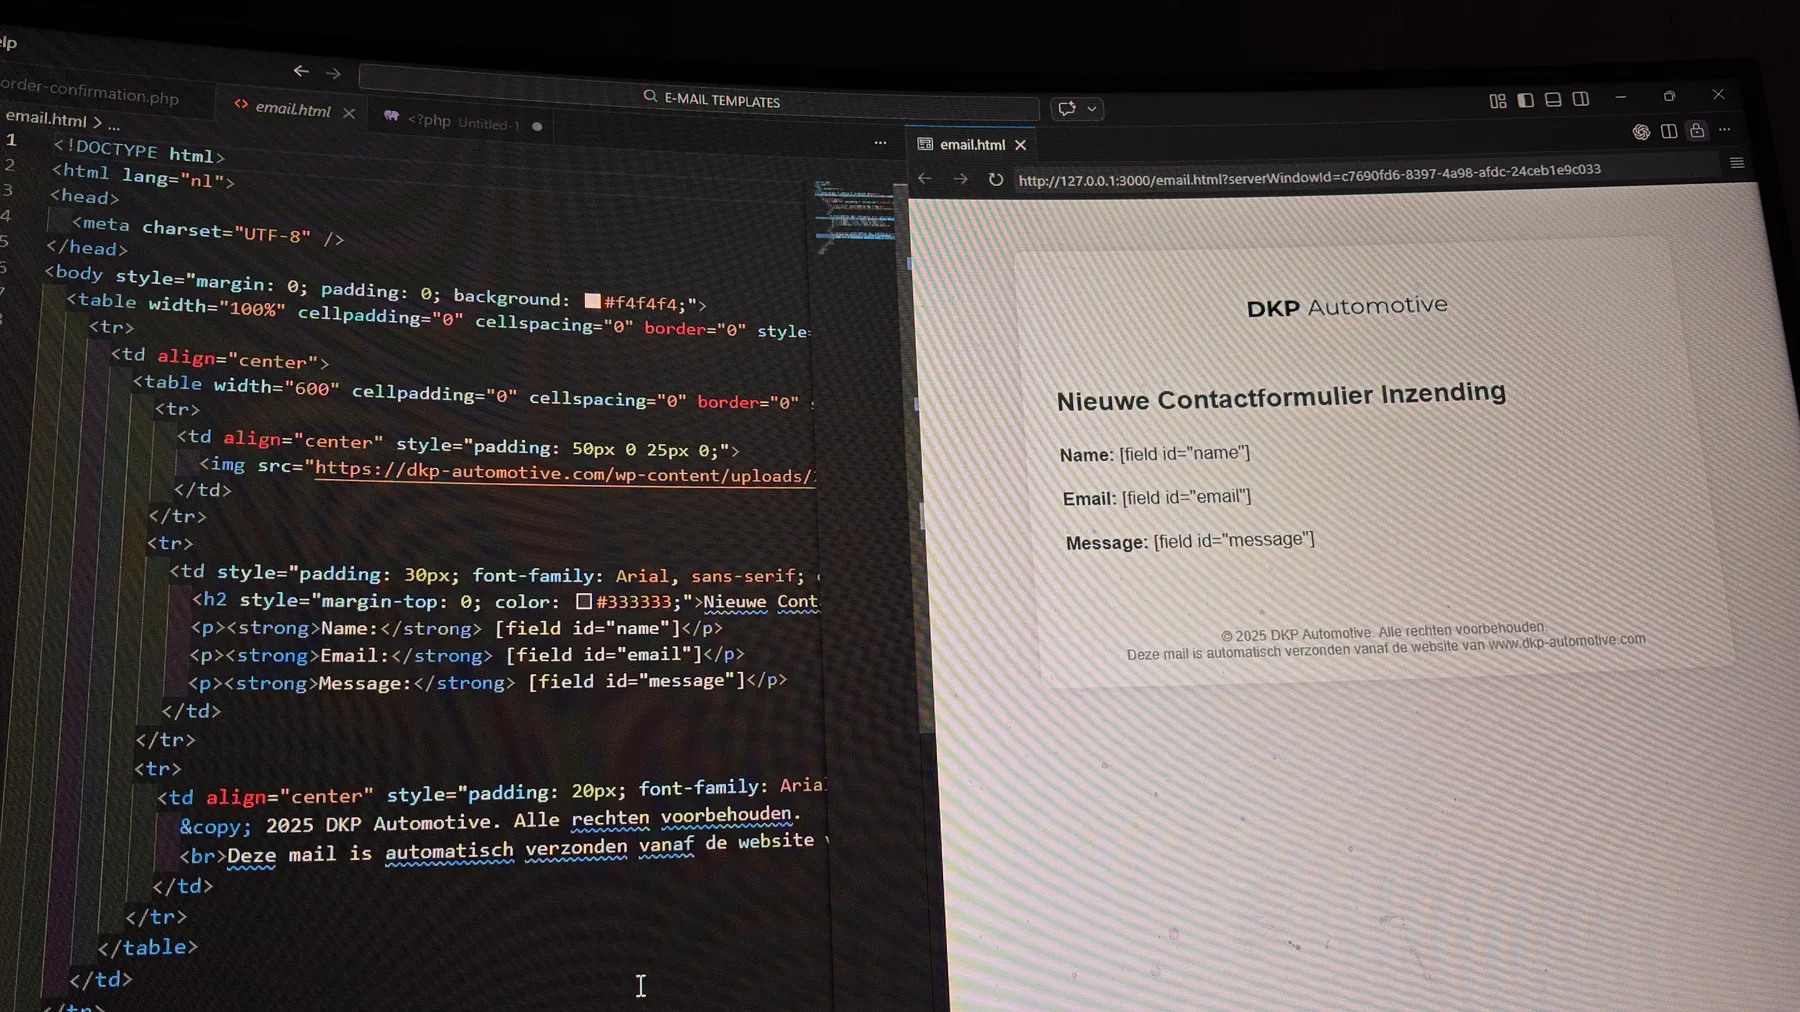Select the email.html preview tab

click(972, 145)
